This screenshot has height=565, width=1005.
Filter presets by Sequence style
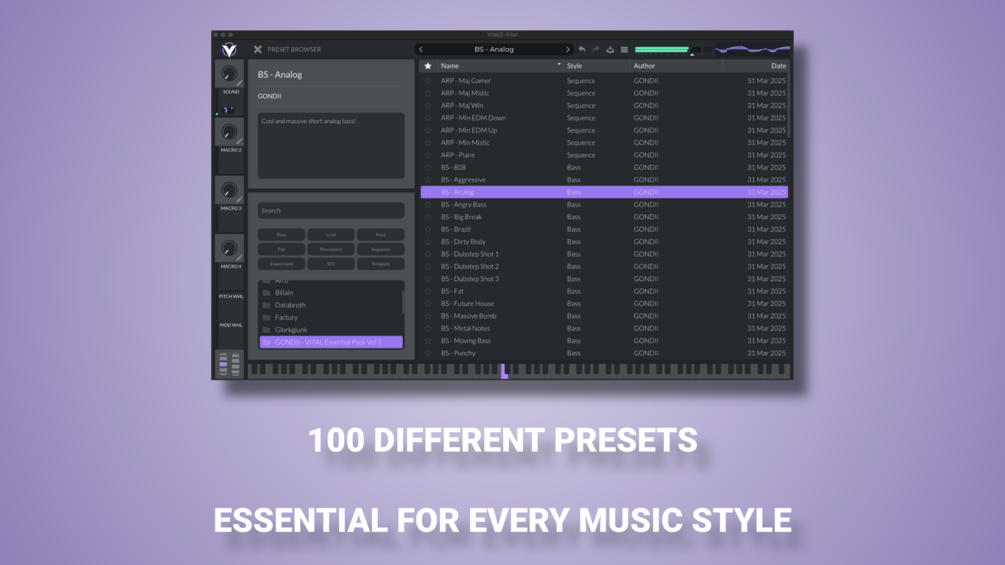click(x=381, y=249)
